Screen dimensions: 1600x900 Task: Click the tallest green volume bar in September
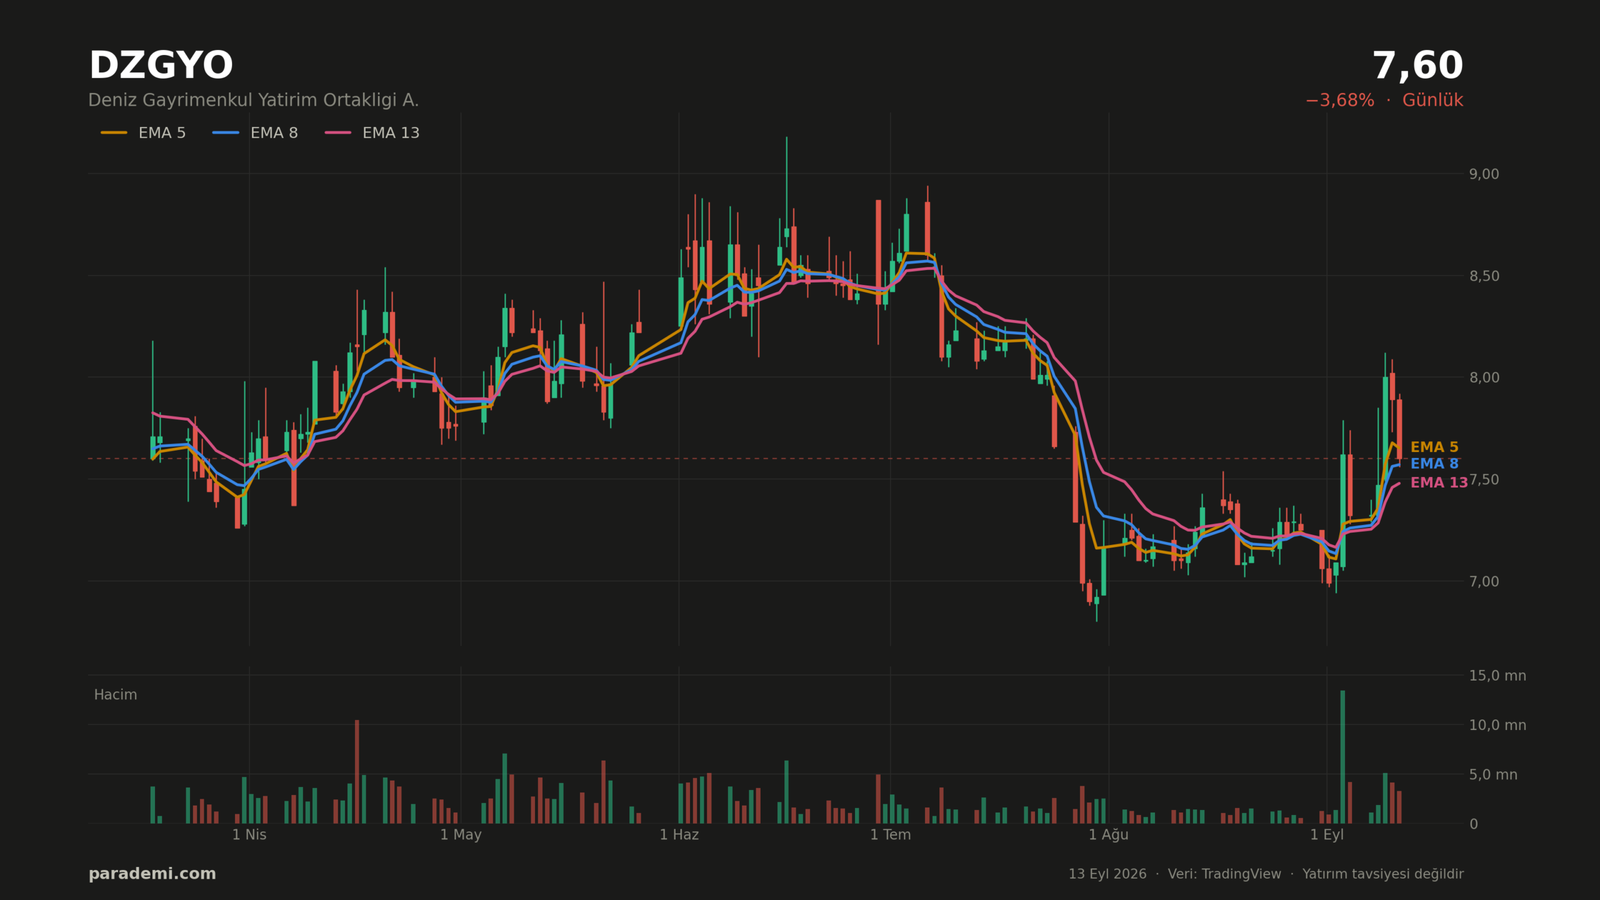1343,757
